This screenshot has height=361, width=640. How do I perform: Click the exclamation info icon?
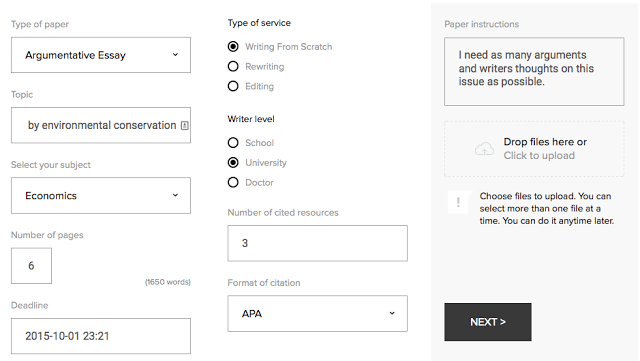(x=458, y=202)
